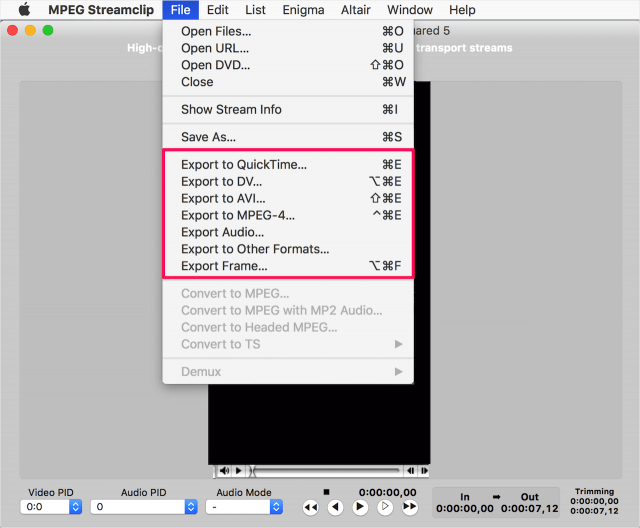
Task: Select Export to DV...
Action: (x=288, y=181)
